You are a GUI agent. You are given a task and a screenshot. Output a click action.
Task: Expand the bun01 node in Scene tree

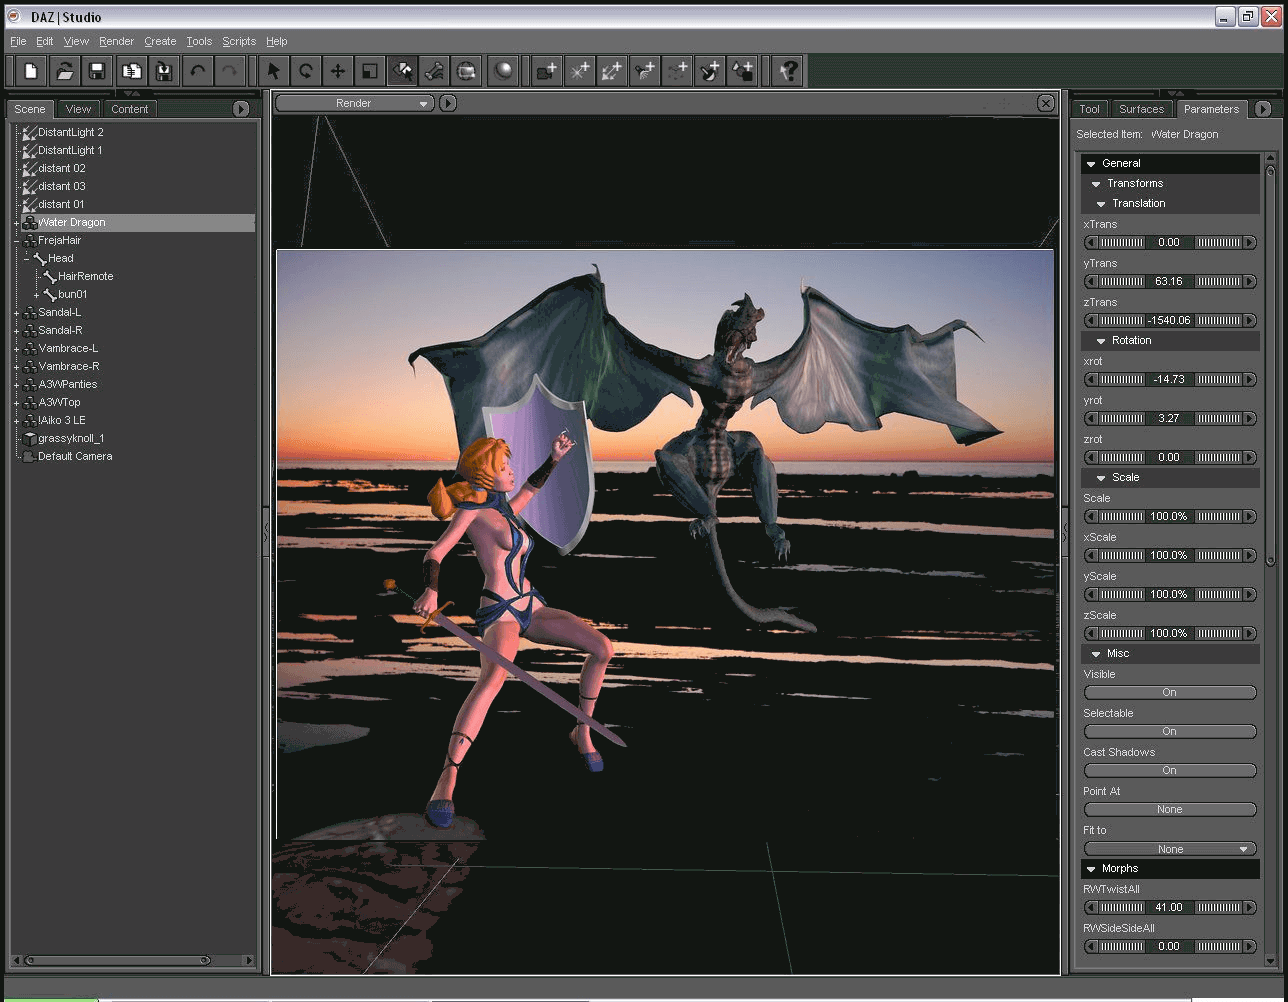tap(36, 294)
